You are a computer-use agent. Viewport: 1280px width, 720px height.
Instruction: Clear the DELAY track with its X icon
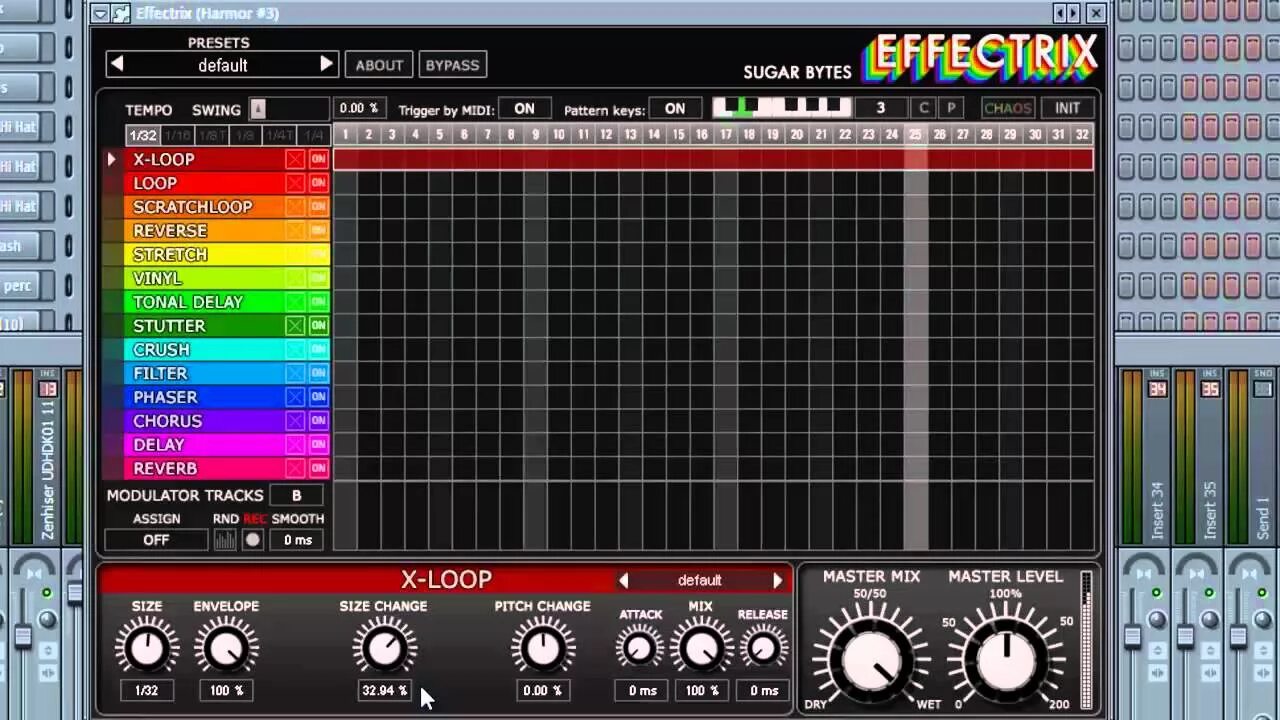(x=295, y=445)
